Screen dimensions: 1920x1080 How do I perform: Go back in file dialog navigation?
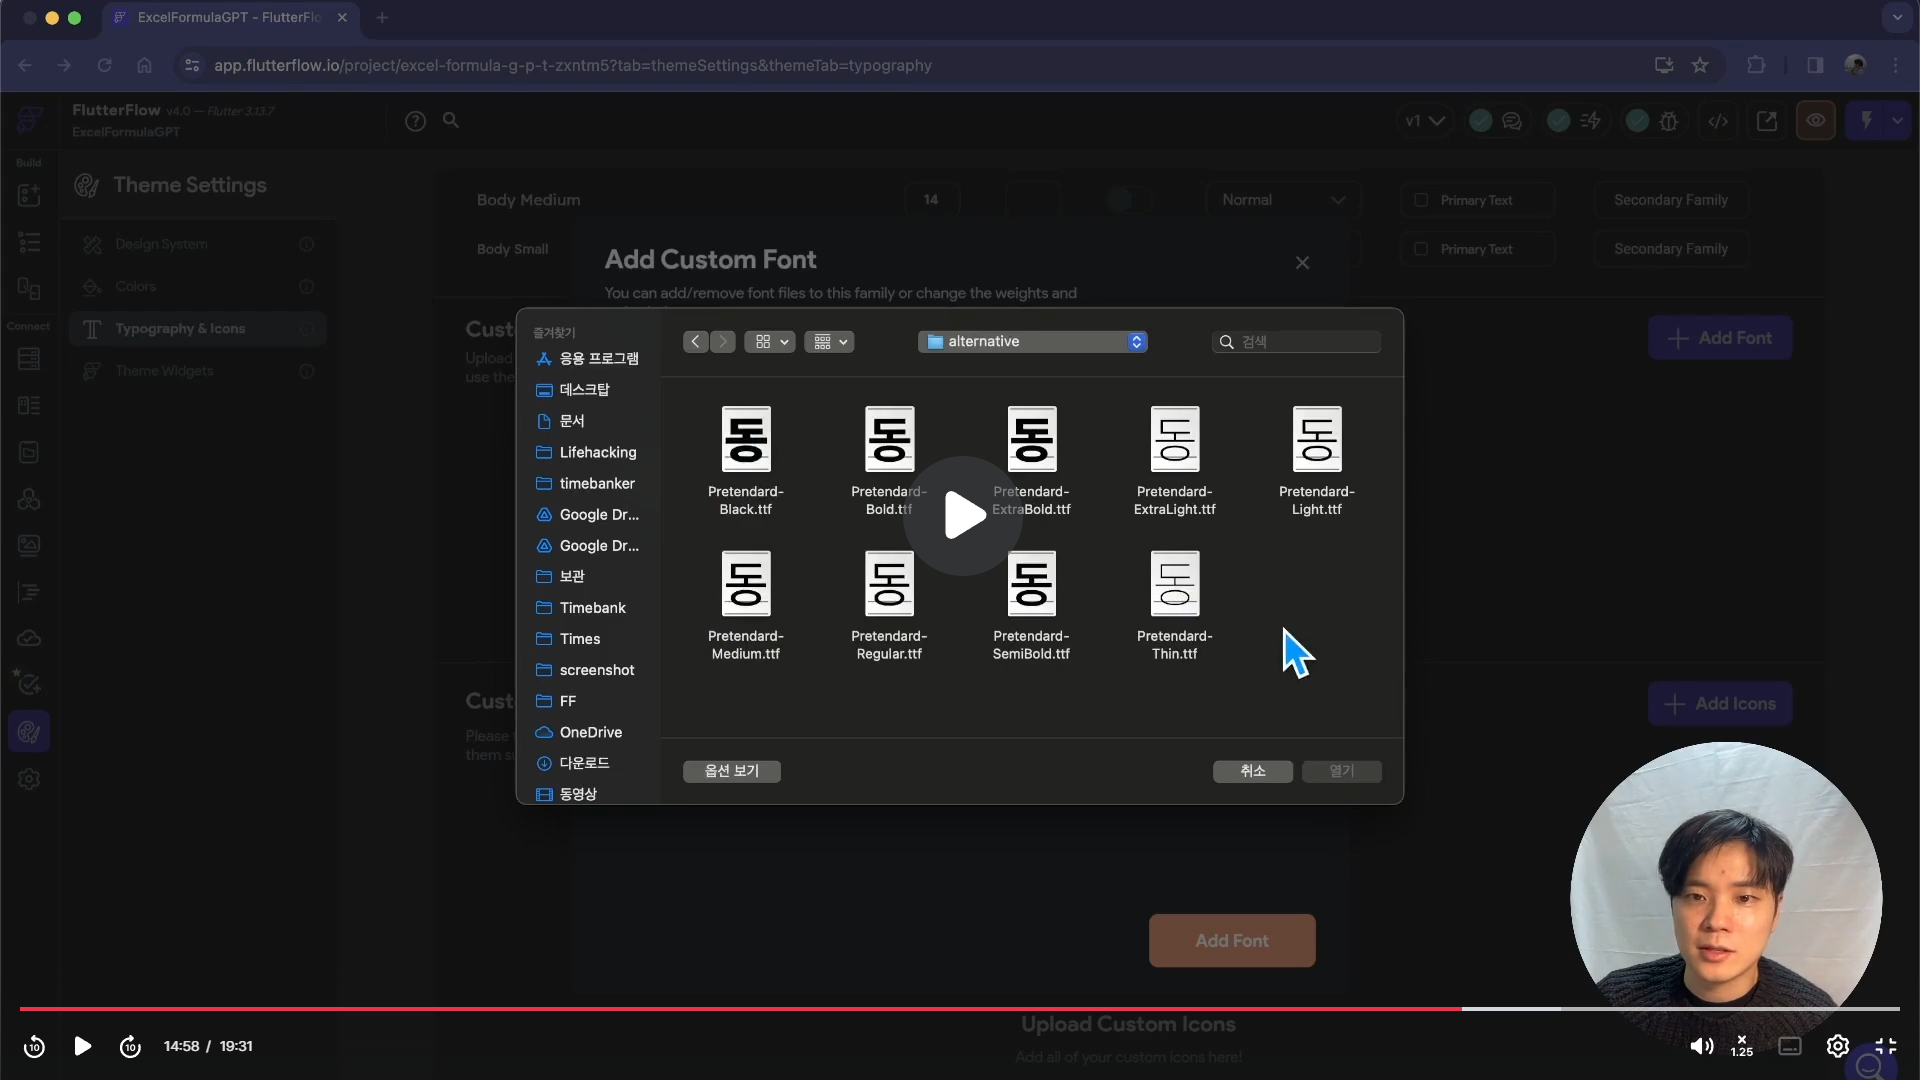[x=696, y=342]
